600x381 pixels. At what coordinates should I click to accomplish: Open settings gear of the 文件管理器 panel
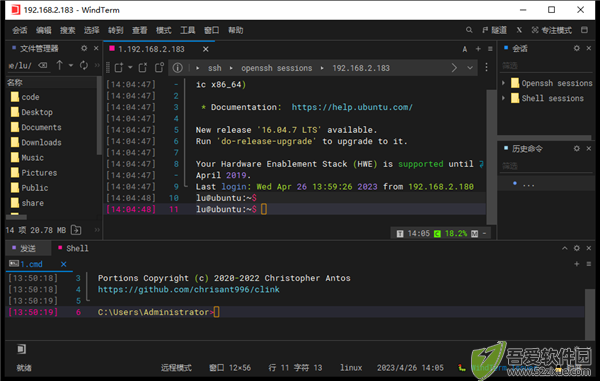84,48
